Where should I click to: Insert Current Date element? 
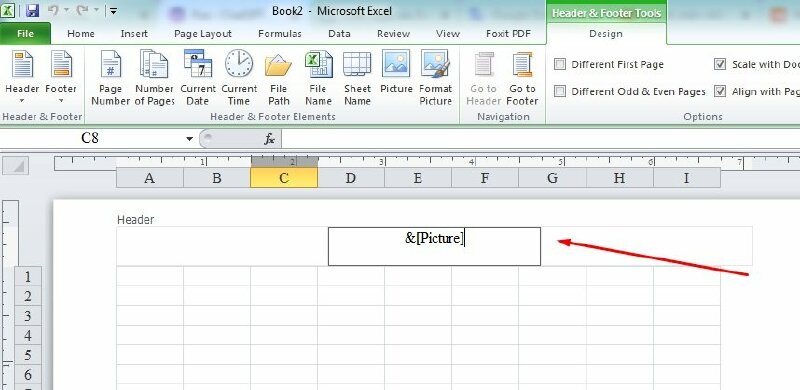click(197, 78)
